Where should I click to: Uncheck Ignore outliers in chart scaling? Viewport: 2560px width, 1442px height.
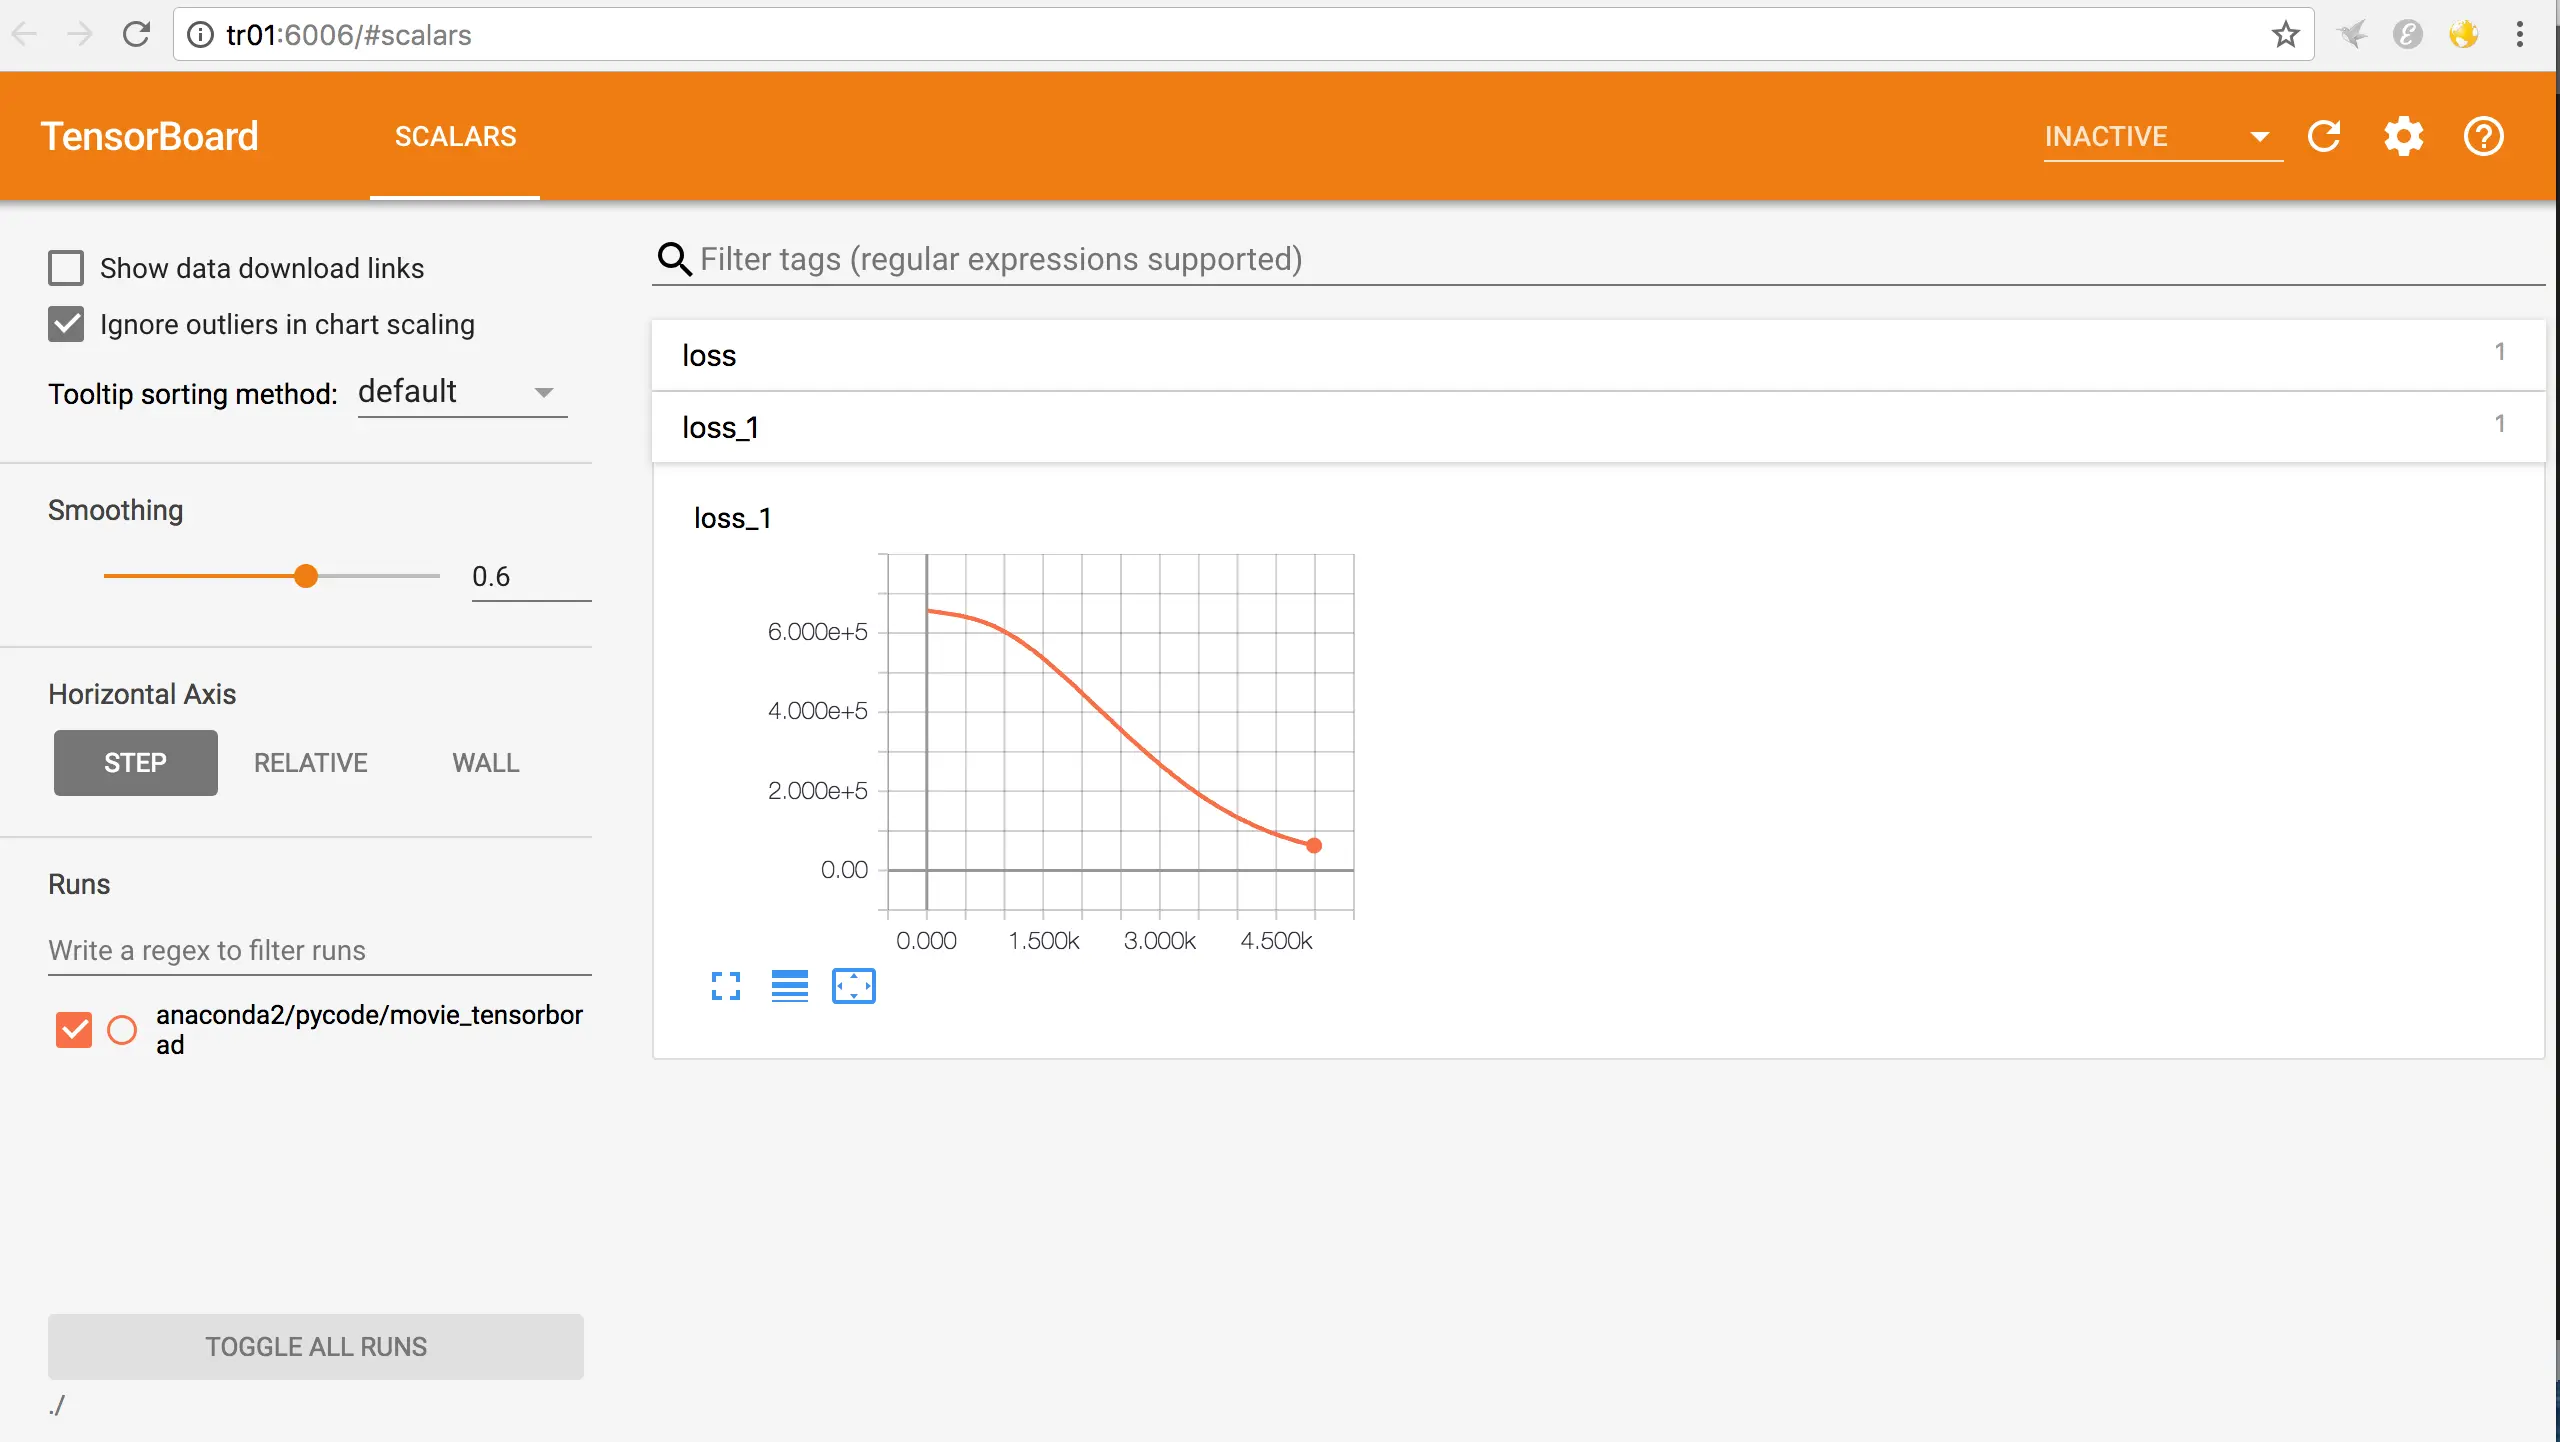pos(66,324)
